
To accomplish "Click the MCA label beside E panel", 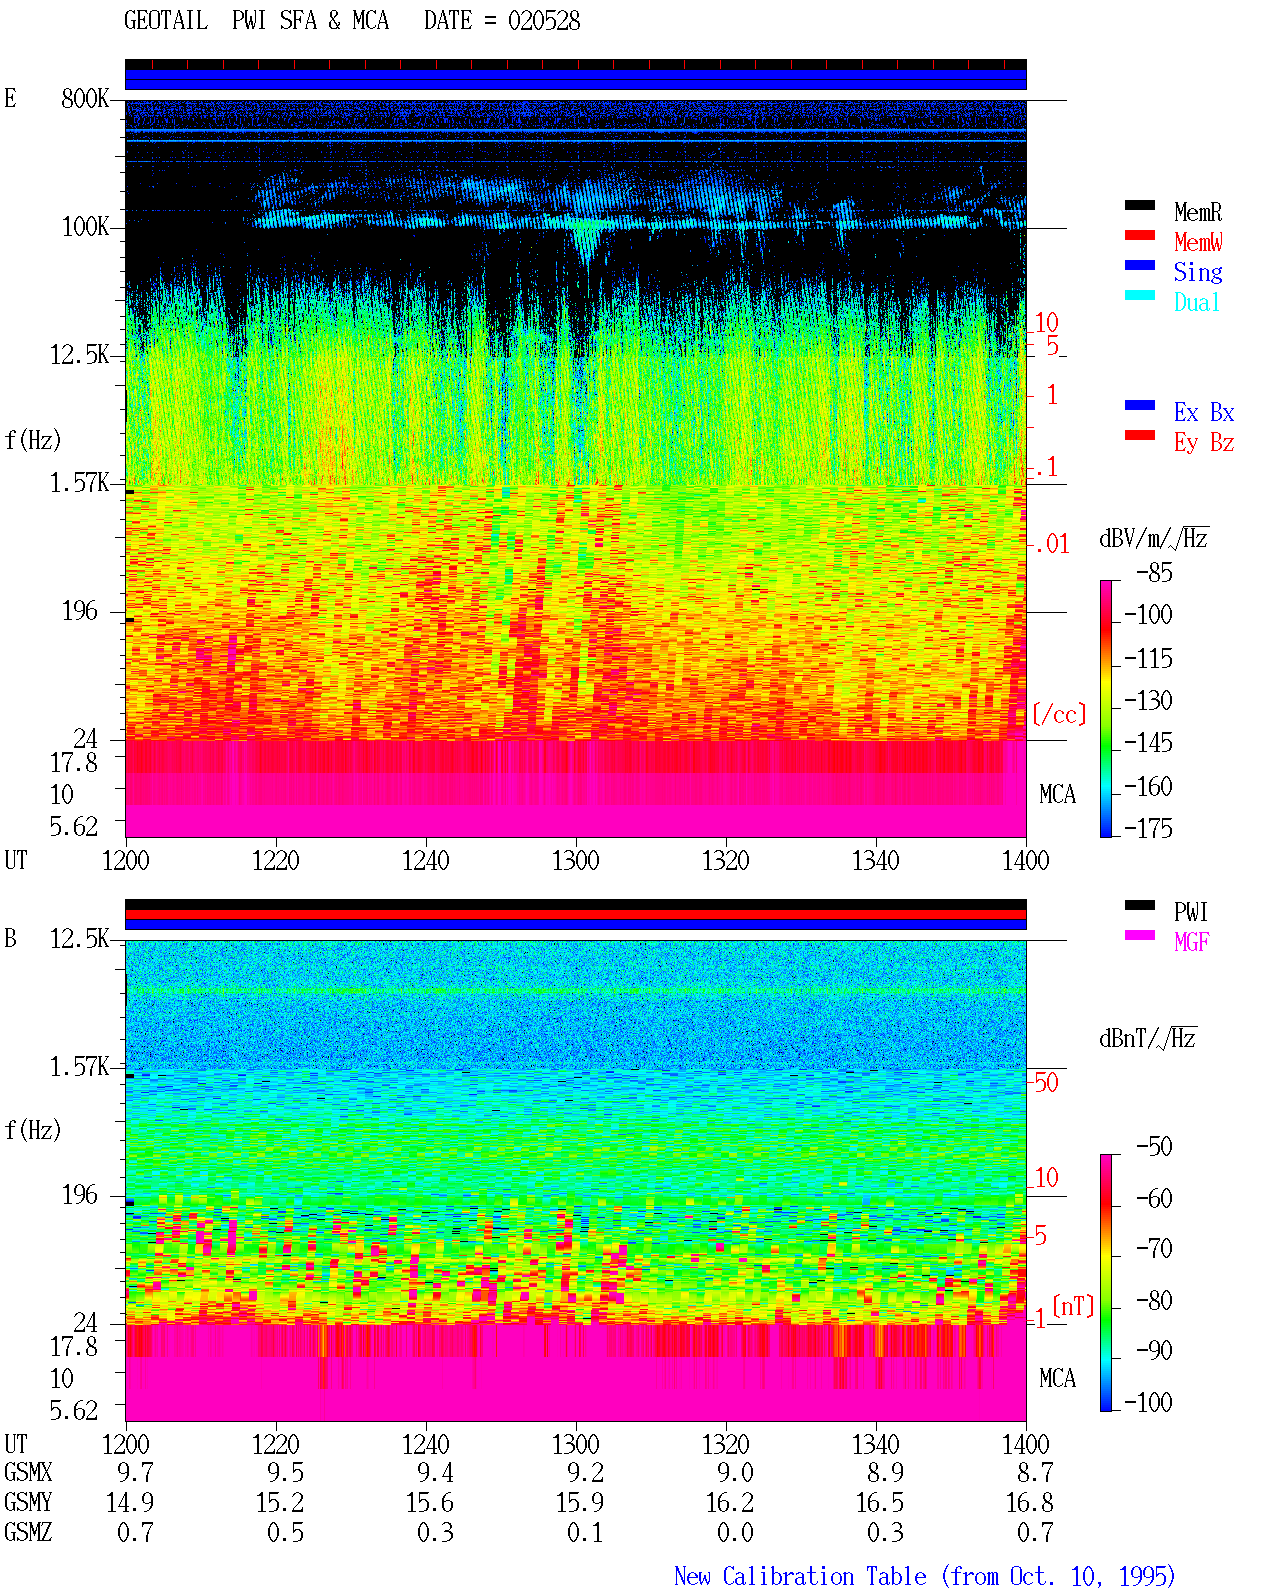I will pos(1058,795).
